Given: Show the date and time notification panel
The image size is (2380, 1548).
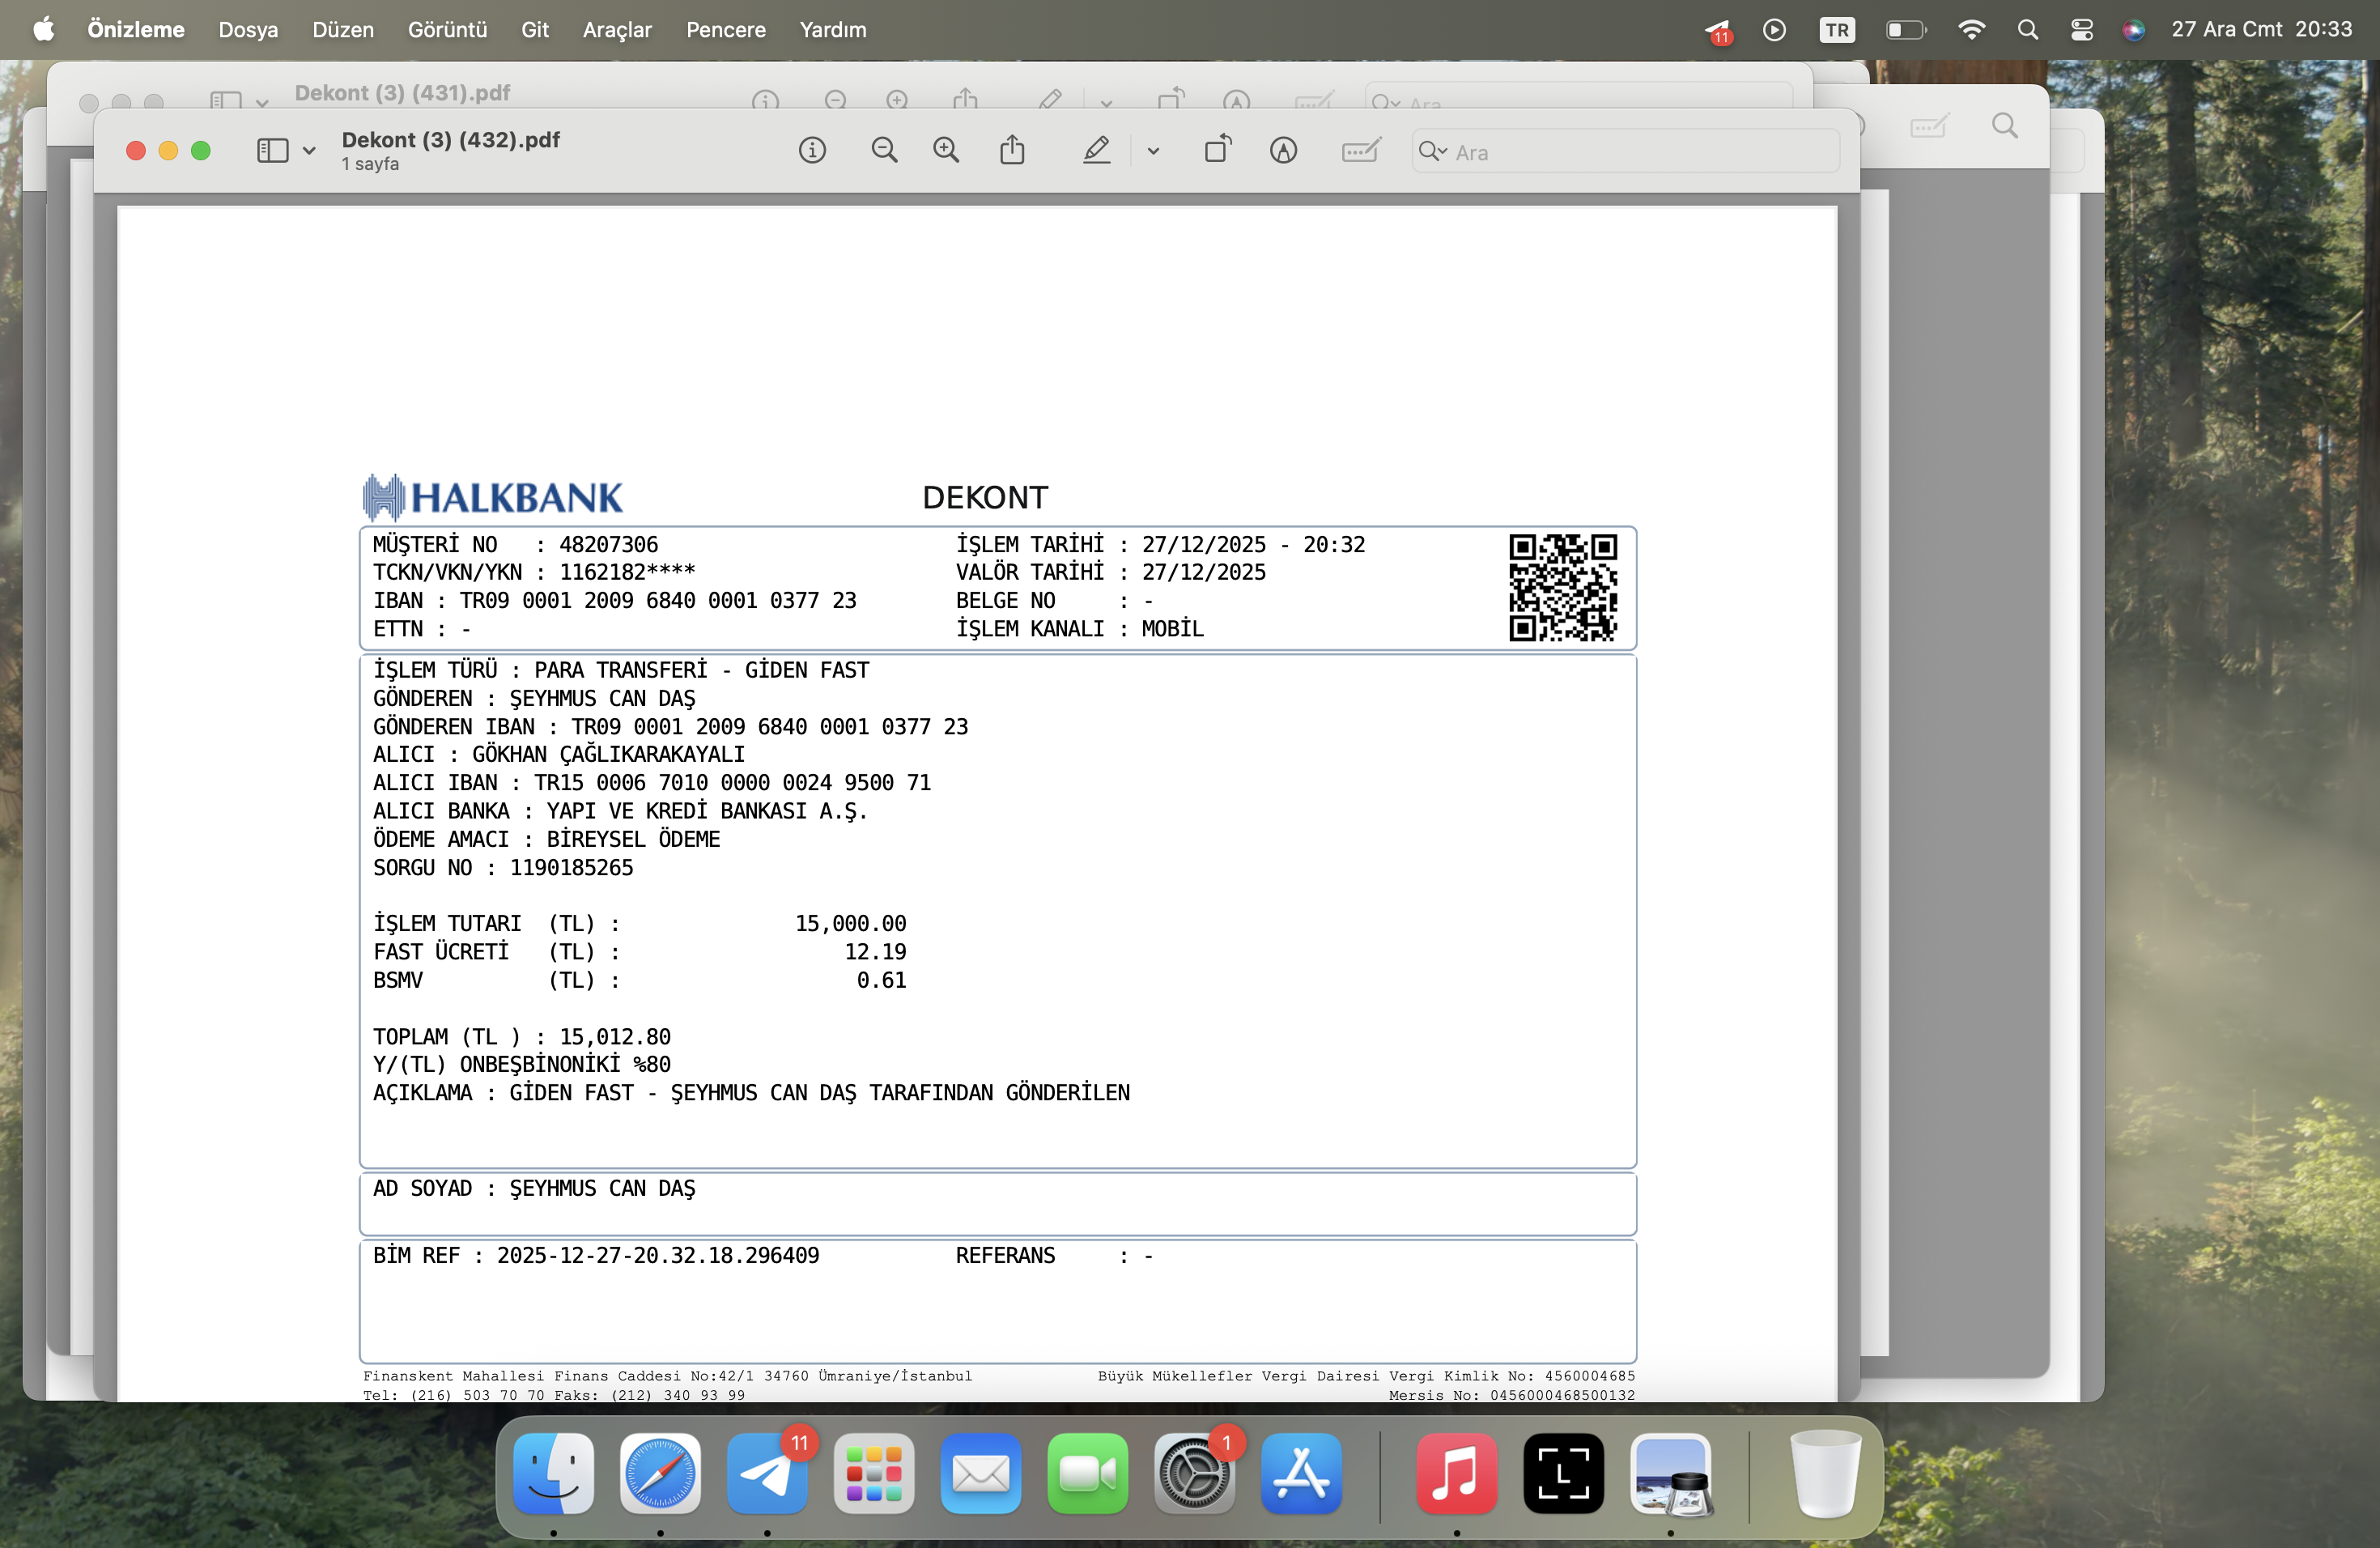Looking at the screenshot, I should [x=2261, y=30].
